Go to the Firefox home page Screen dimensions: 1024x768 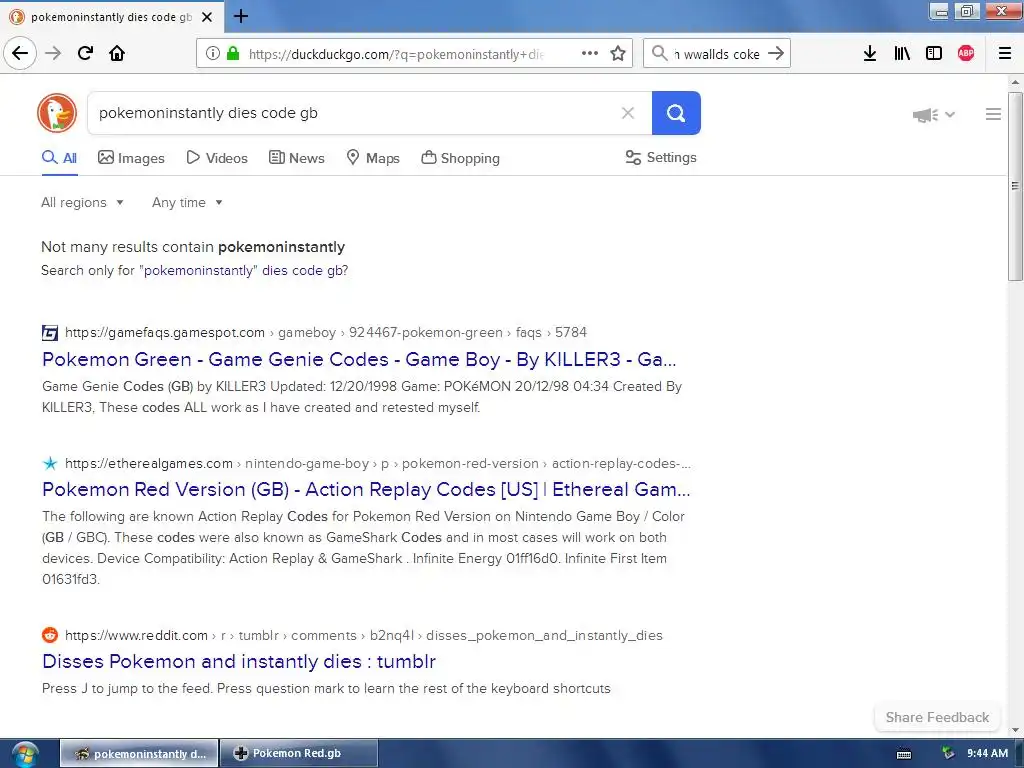coord(117,53)
